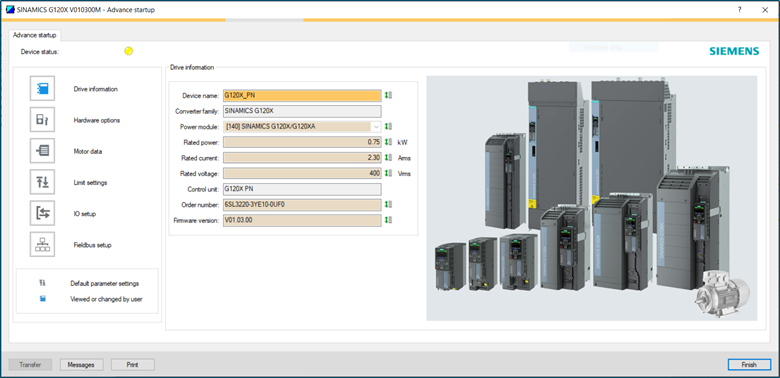Click the kW unit label
The height and width of the screenshot is (378, 780).
[x=402, y=142]
